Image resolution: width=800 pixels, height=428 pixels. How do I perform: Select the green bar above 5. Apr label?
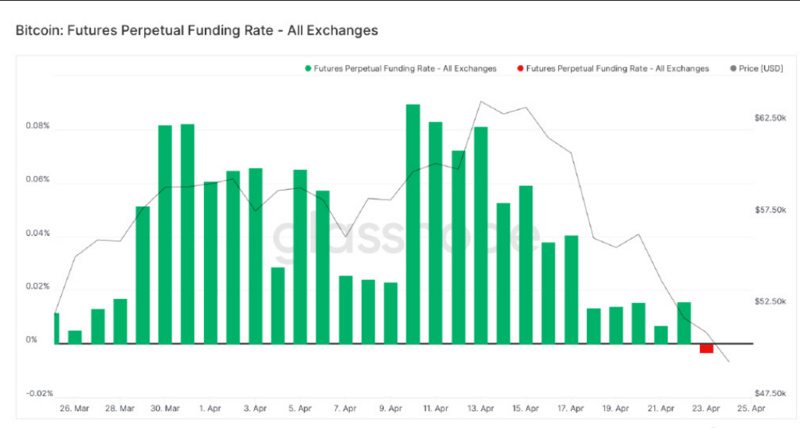point(300,257)
